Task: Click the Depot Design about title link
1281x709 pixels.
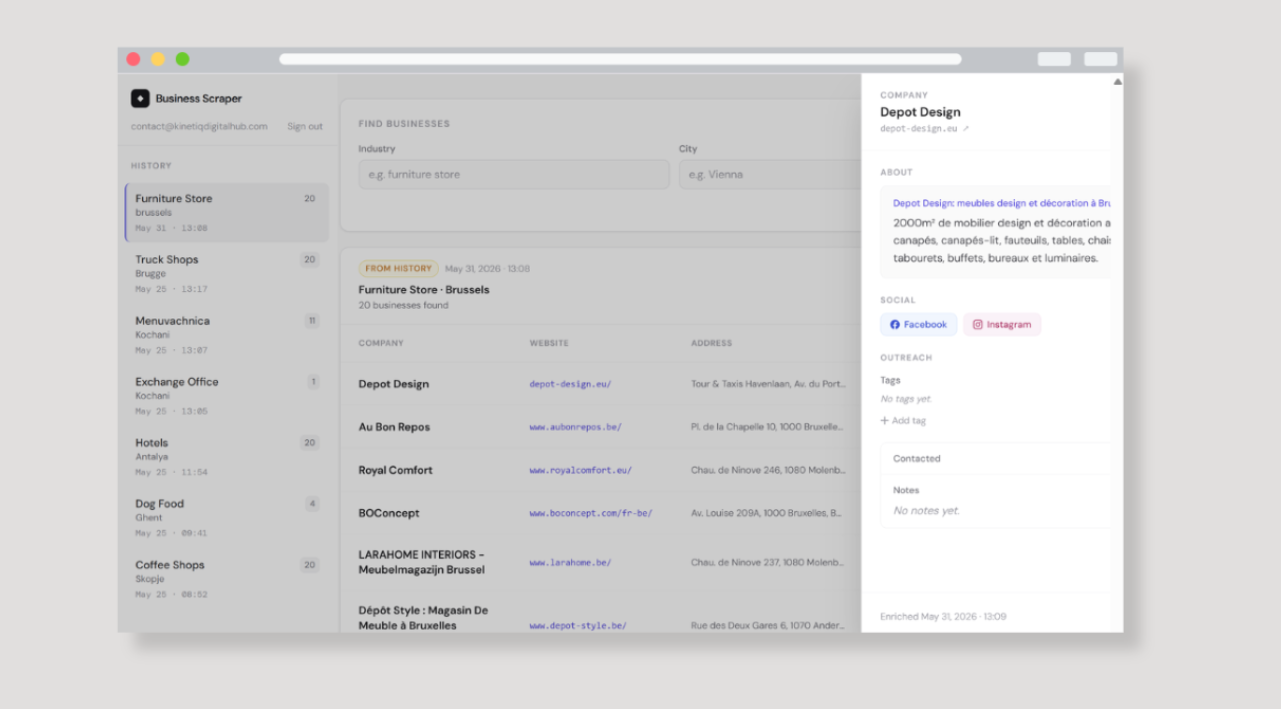Action: point(1002,203)
